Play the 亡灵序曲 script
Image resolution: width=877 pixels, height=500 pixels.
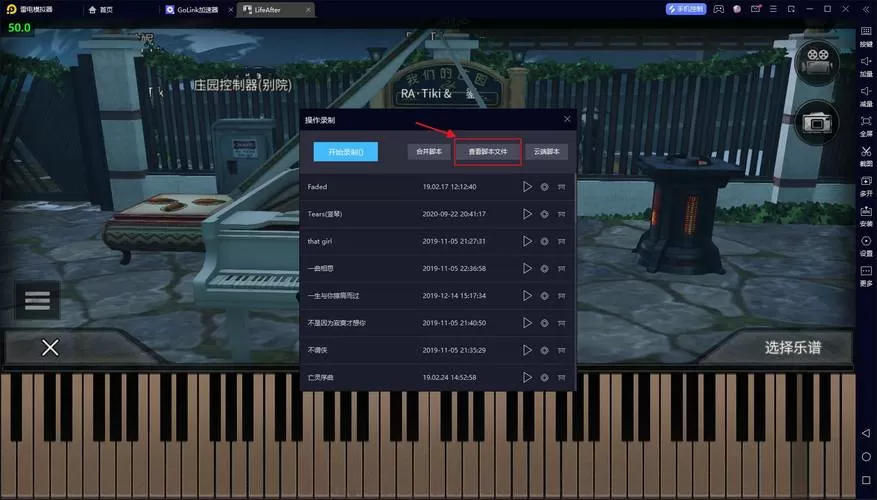click(x=527, y=378)
